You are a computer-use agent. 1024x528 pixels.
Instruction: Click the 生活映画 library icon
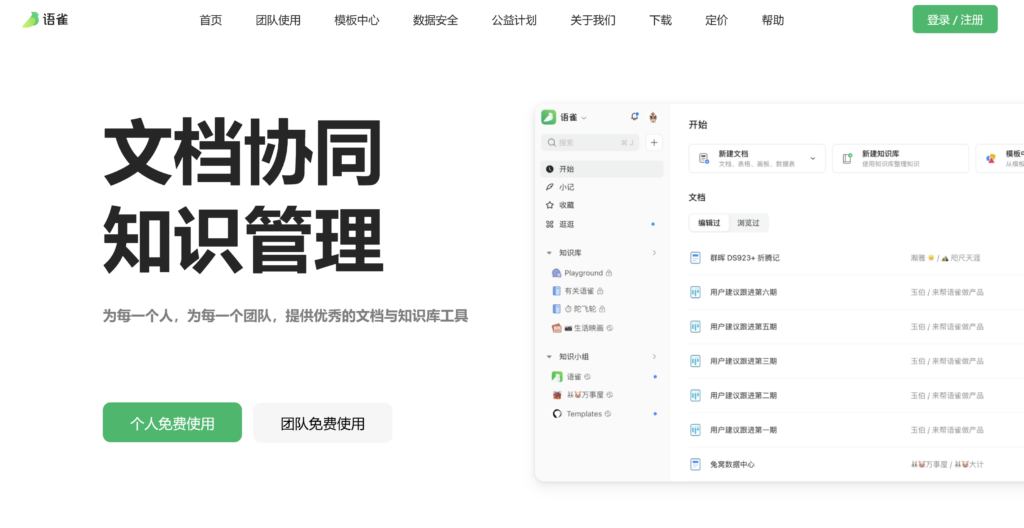coord(556,328)
